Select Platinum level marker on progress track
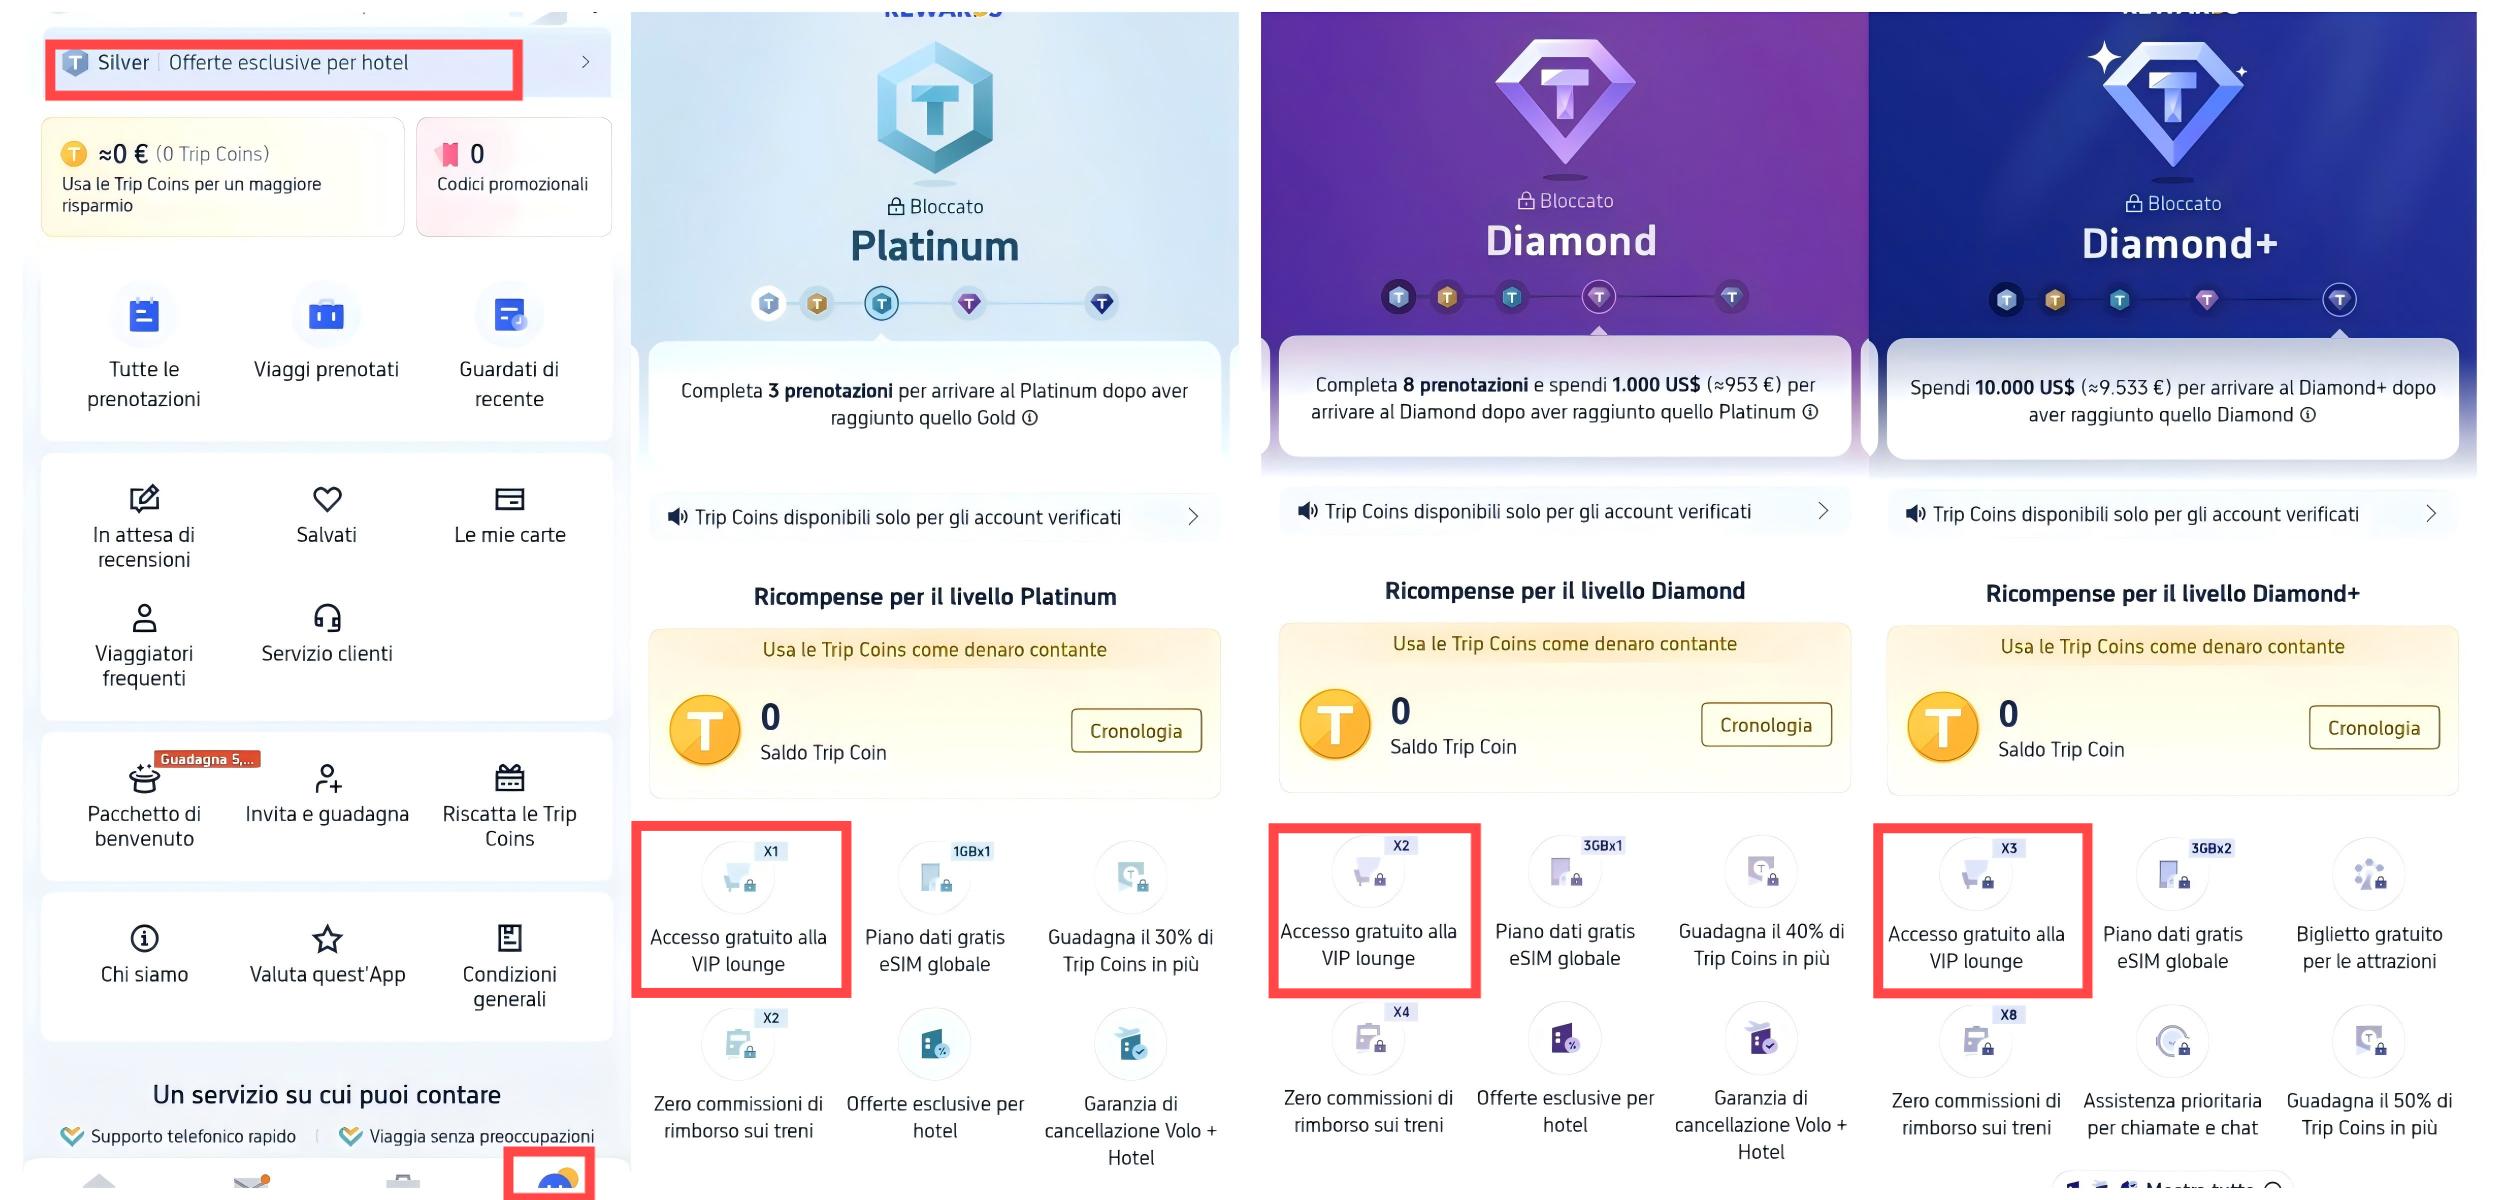 point(881,303)
